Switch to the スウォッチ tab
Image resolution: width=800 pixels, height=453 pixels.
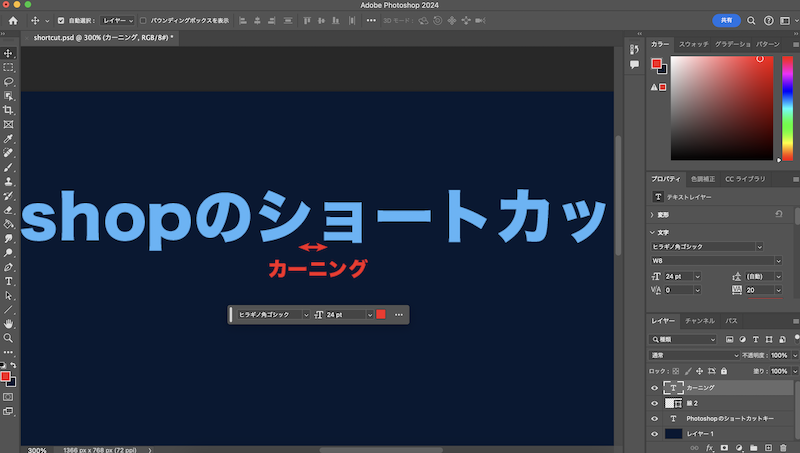point(693,44)
